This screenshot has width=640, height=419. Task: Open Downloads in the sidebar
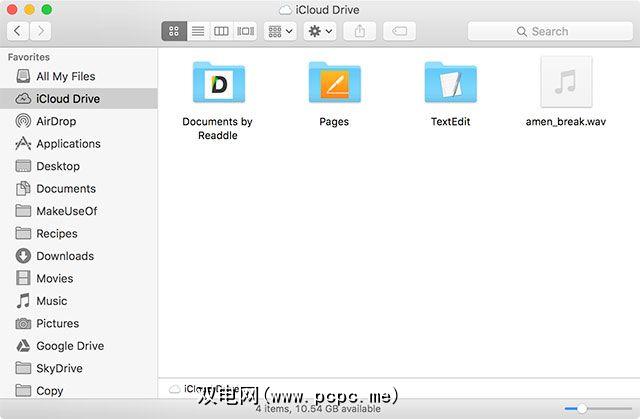[x=78, y=256]
